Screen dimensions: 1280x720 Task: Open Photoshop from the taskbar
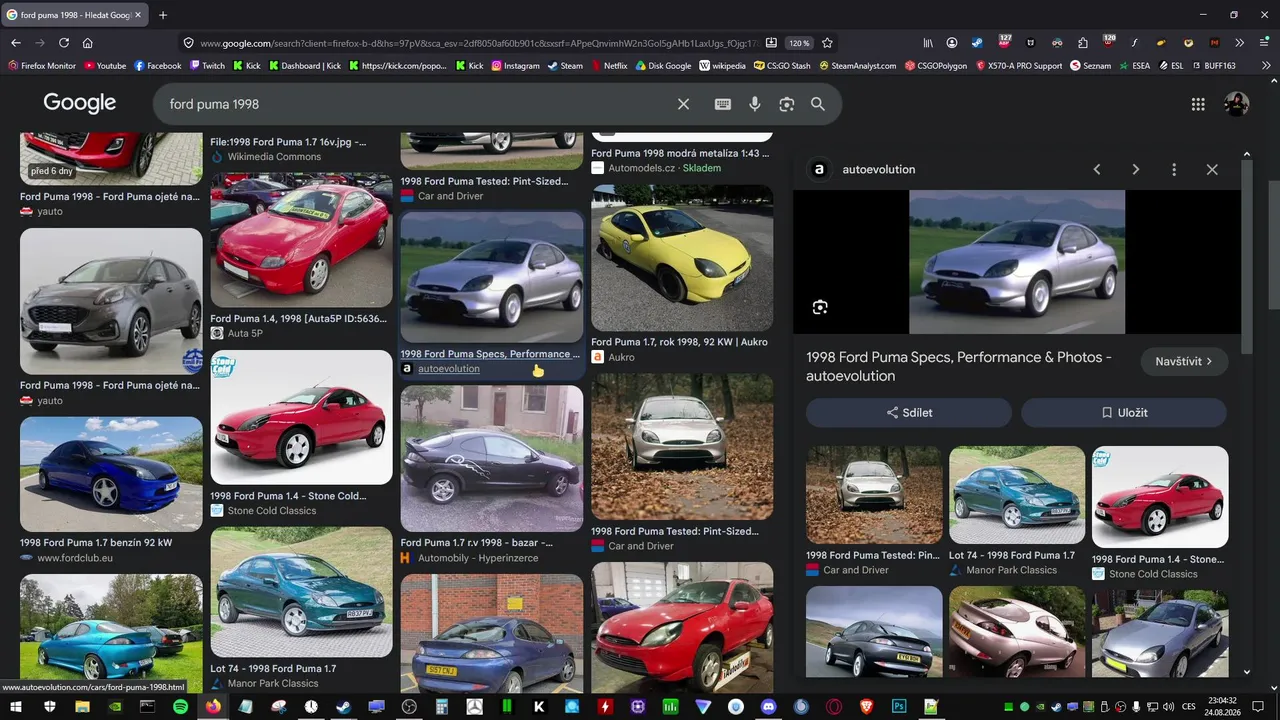899,706
